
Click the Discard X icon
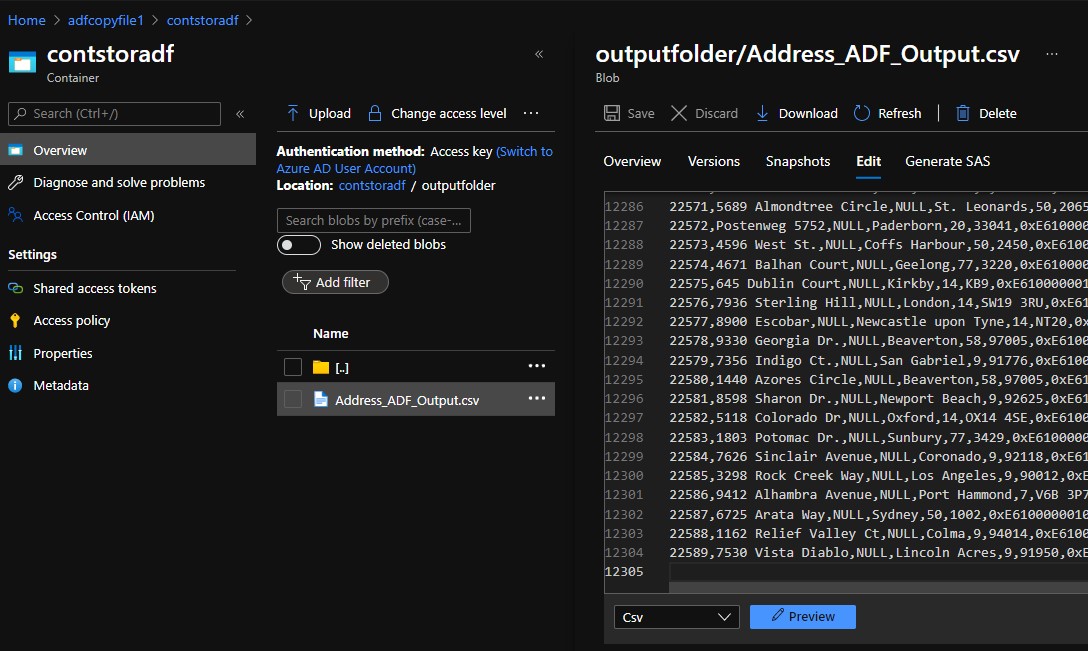point(679,113)
